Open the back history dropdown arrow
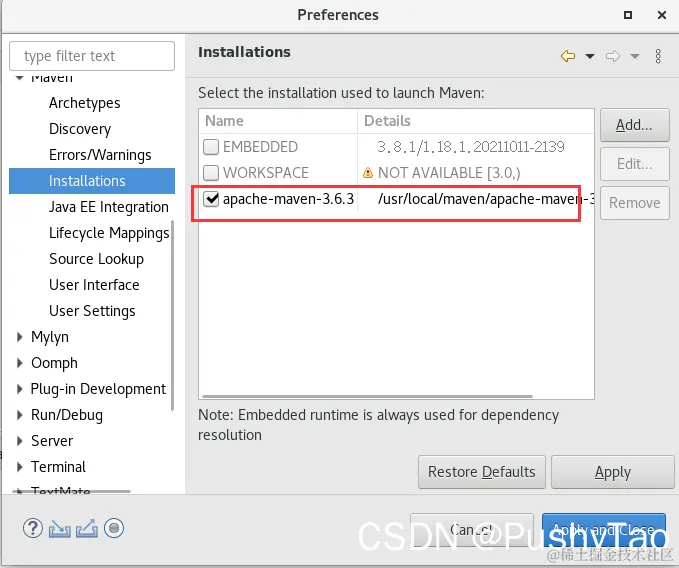This screenshot has width=679, height=568. 590,56
